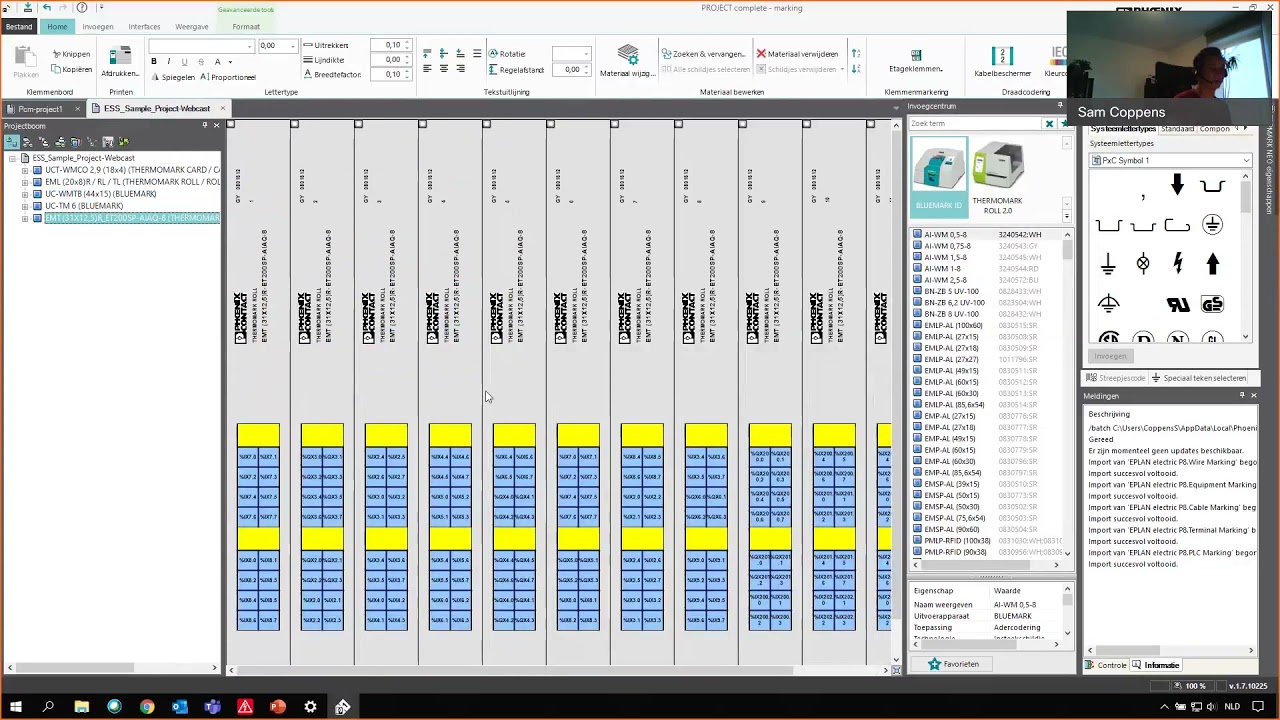
Task: Select the lightning bolt symbol
Action: click(1178, 264)
